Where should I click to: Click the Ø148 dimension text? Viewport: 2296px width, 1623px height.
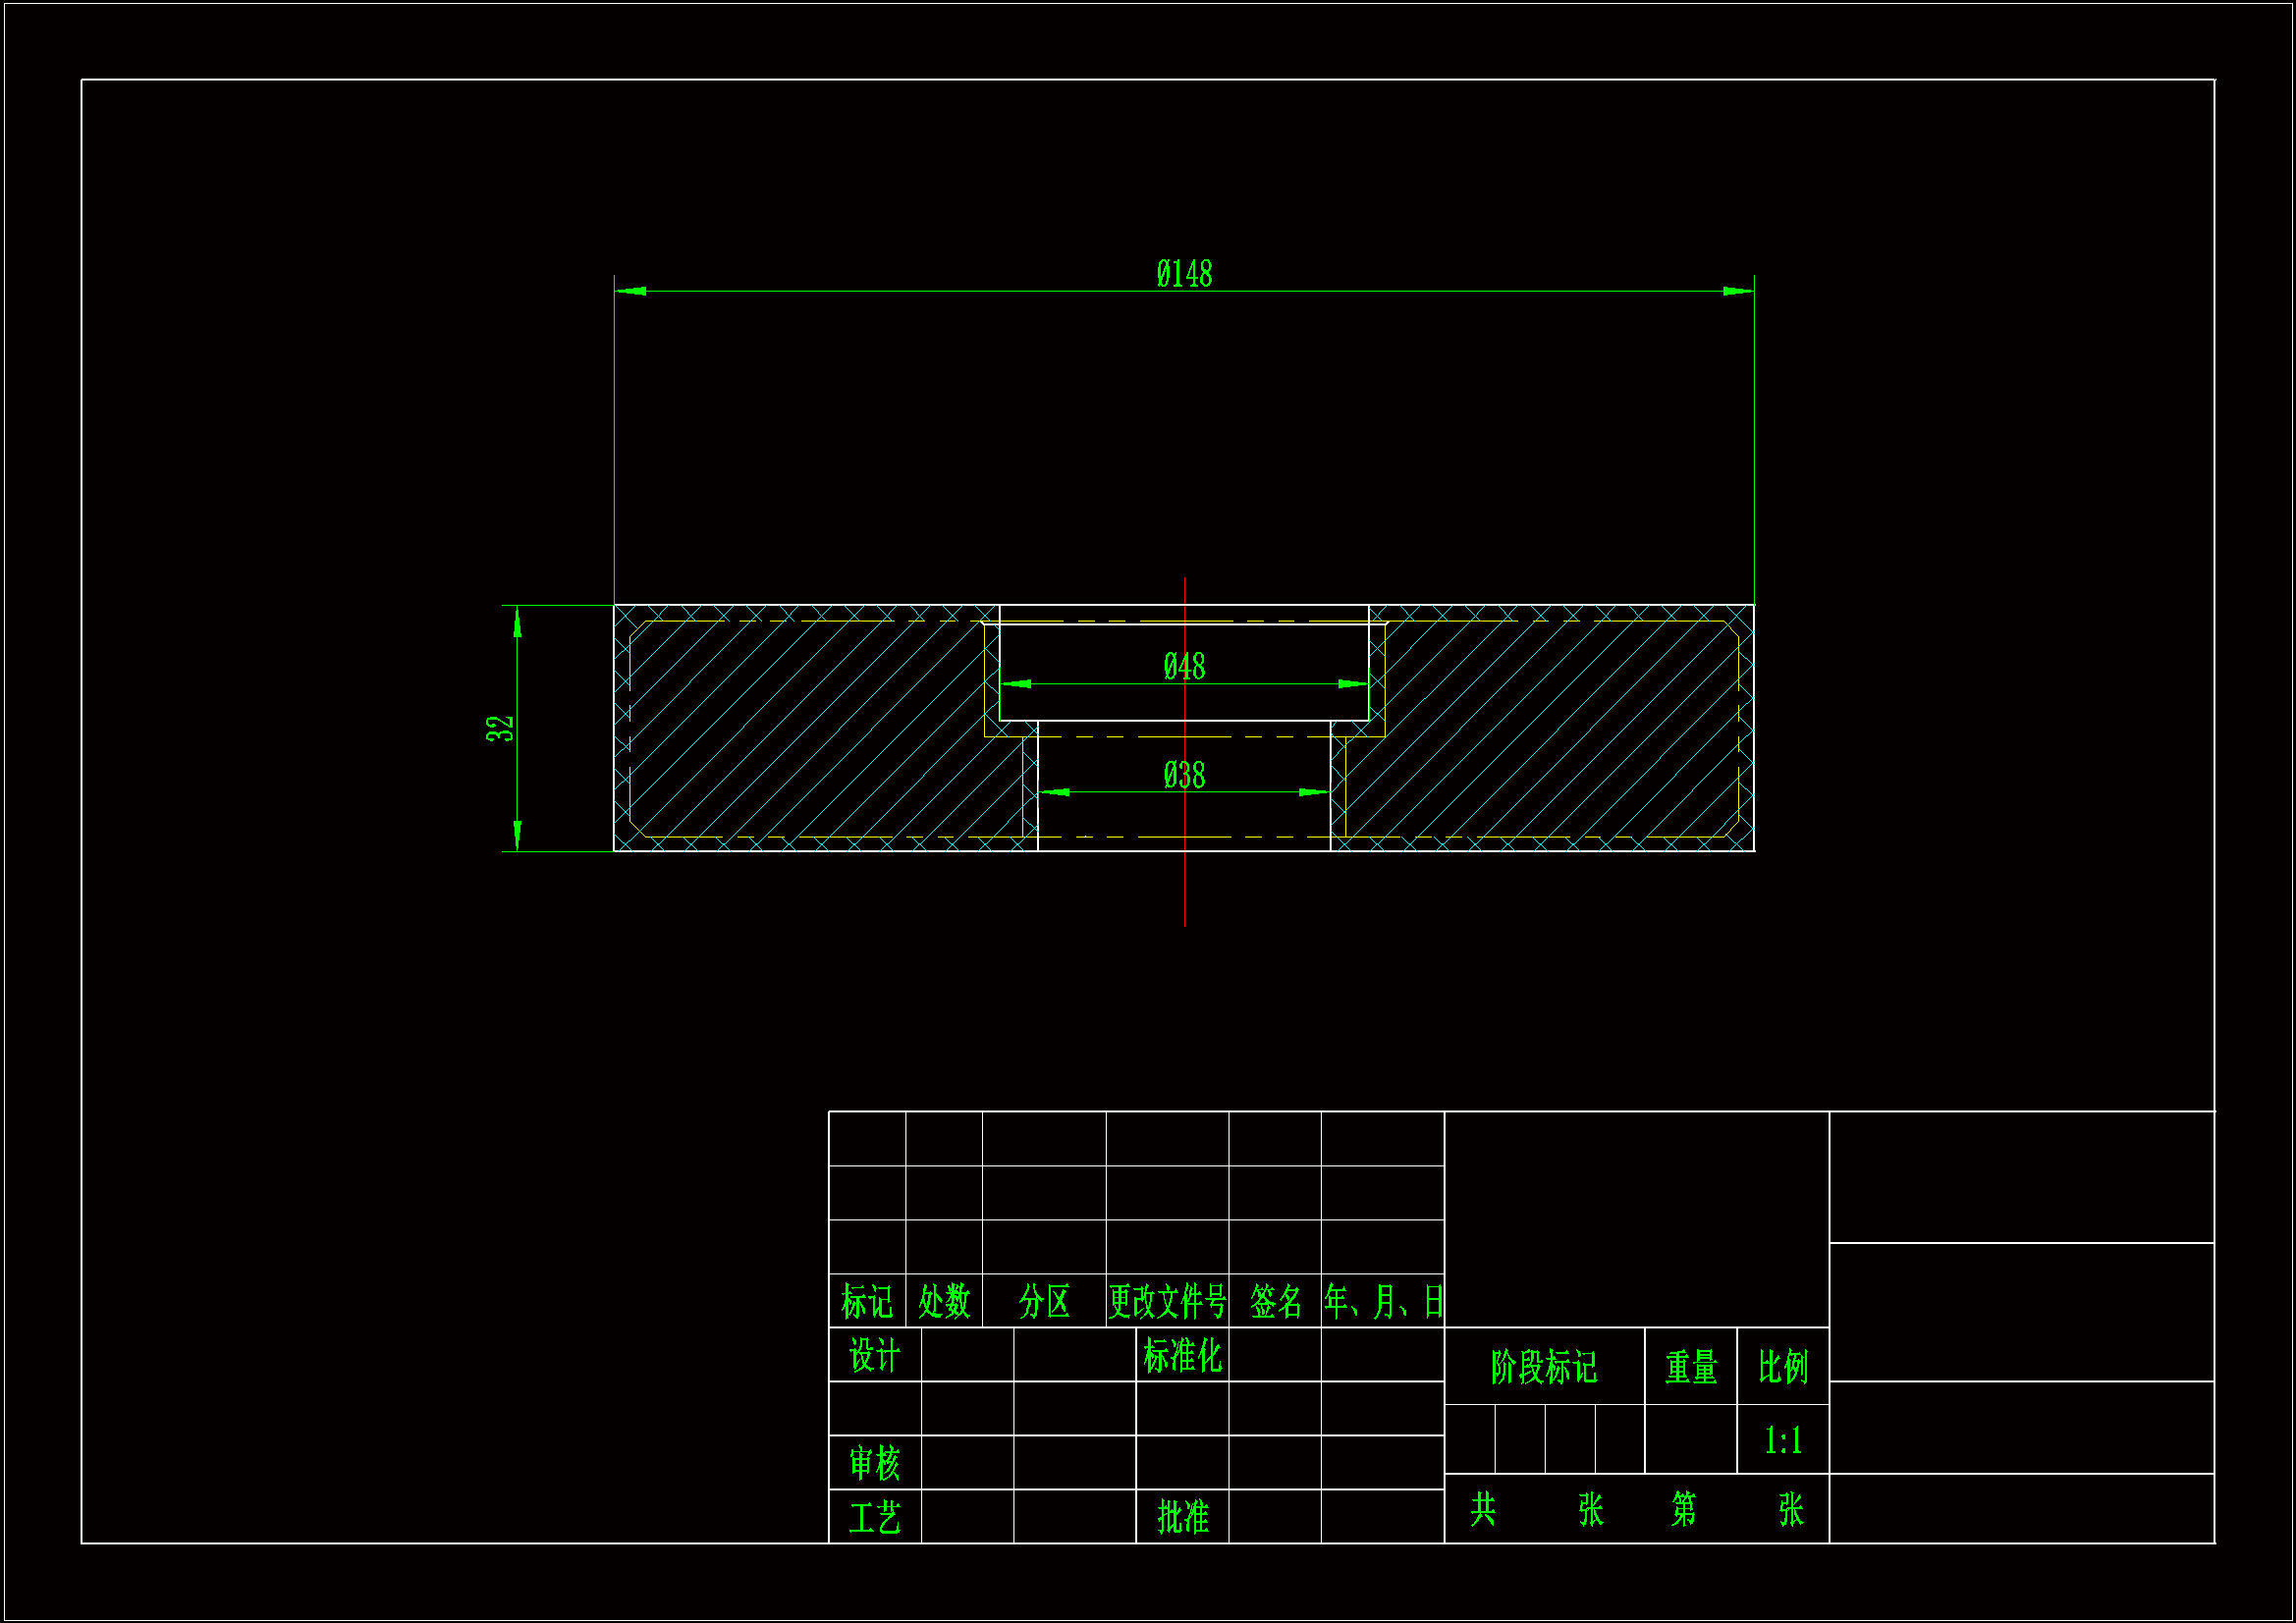tap(1184, 274)
